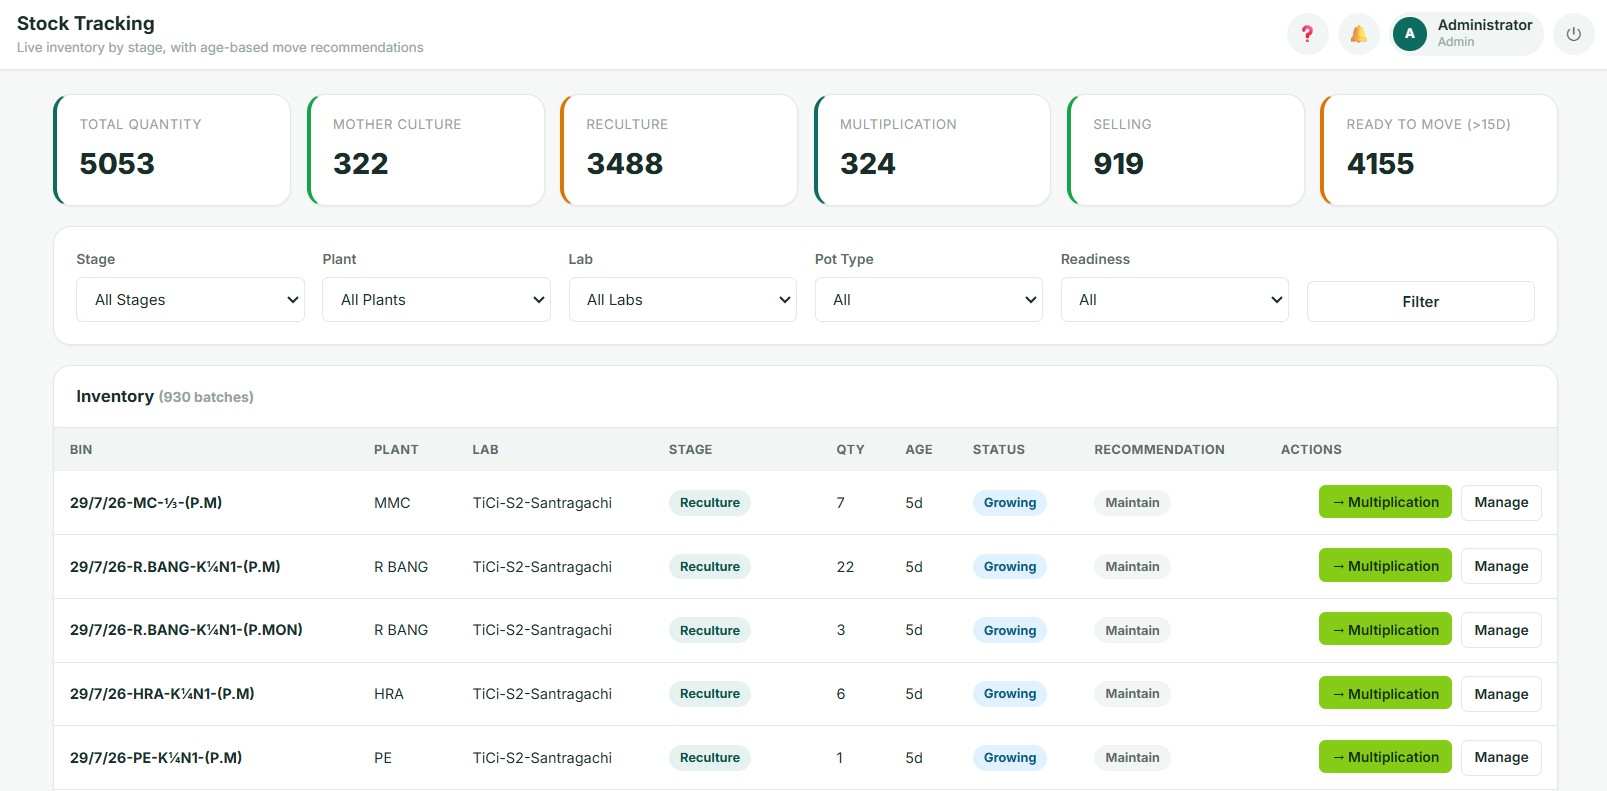This screenshot has height=791, width=1607.
Task: Click the MMC plant cell
Action: pos(392,503)
